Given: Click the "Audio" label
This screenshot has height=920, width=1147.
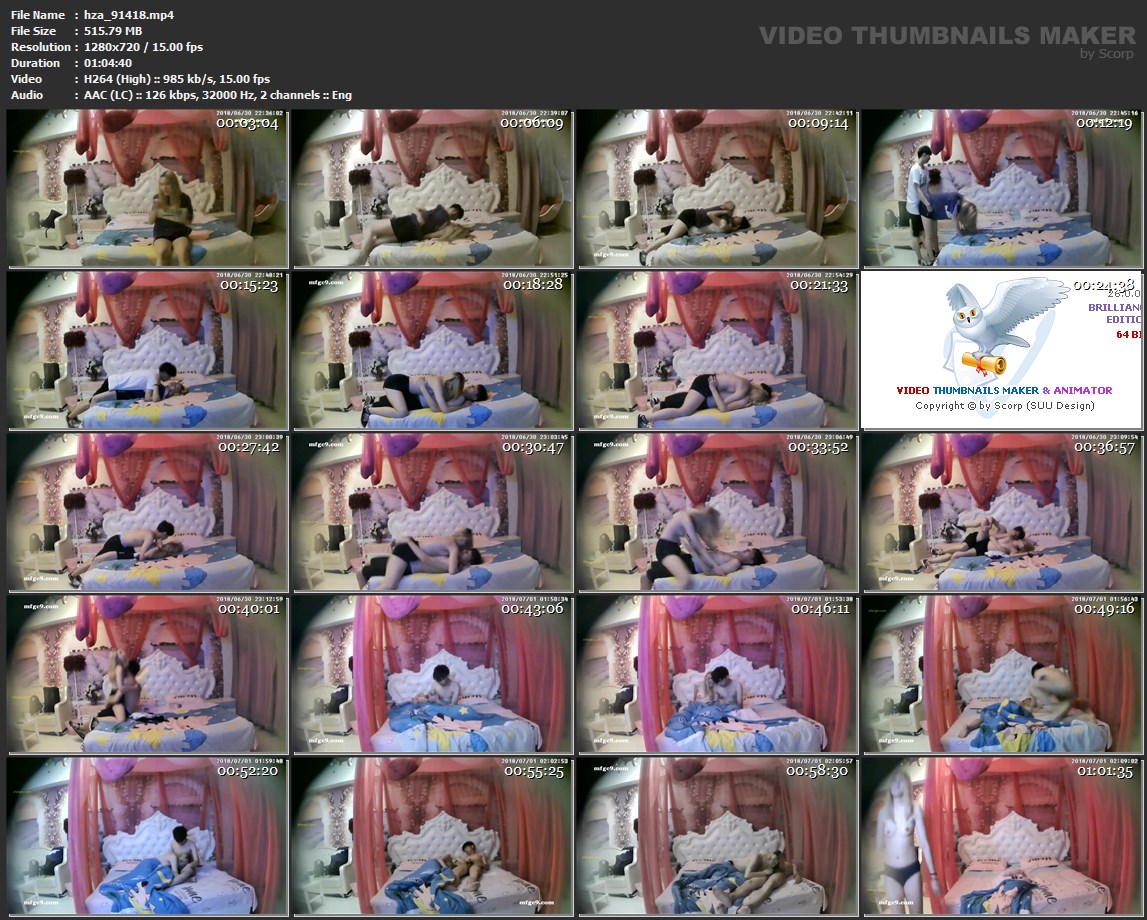Looking at the screenshot, I should [x=27, y=95].
